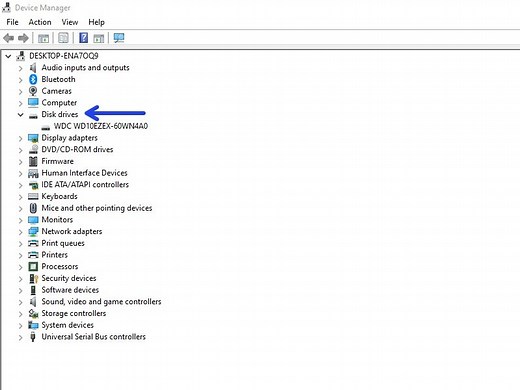520x390 pixels.
Task: Select the Printers label
Action: [x=54, y=255]
